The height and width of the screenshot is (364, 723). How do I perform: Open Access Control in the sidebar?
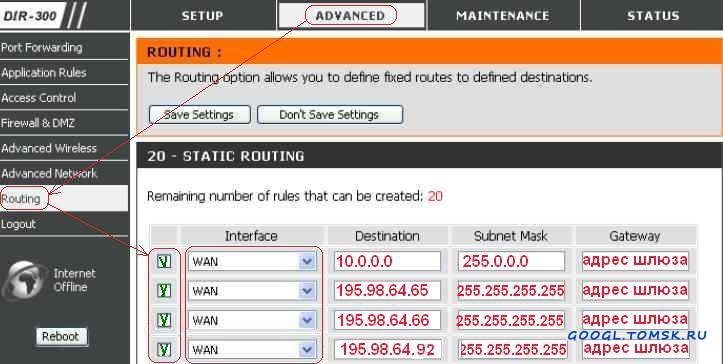(64, 98)
